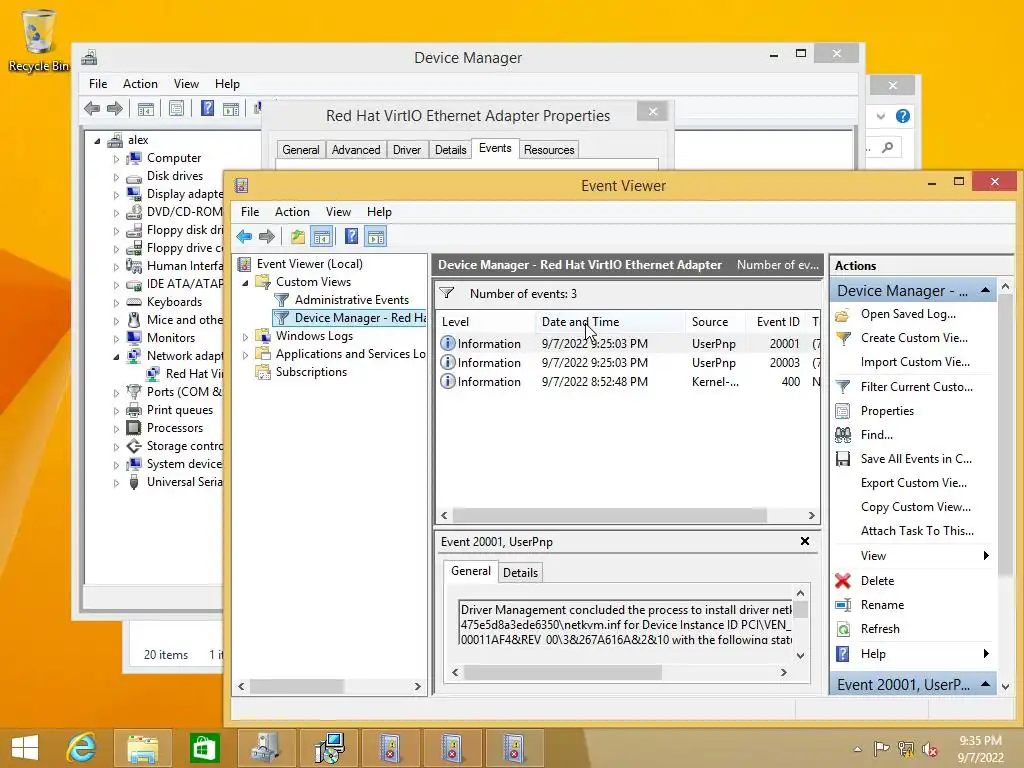Sort by Event ID column header
1024x768 pixels.
[x=778, y=321]
